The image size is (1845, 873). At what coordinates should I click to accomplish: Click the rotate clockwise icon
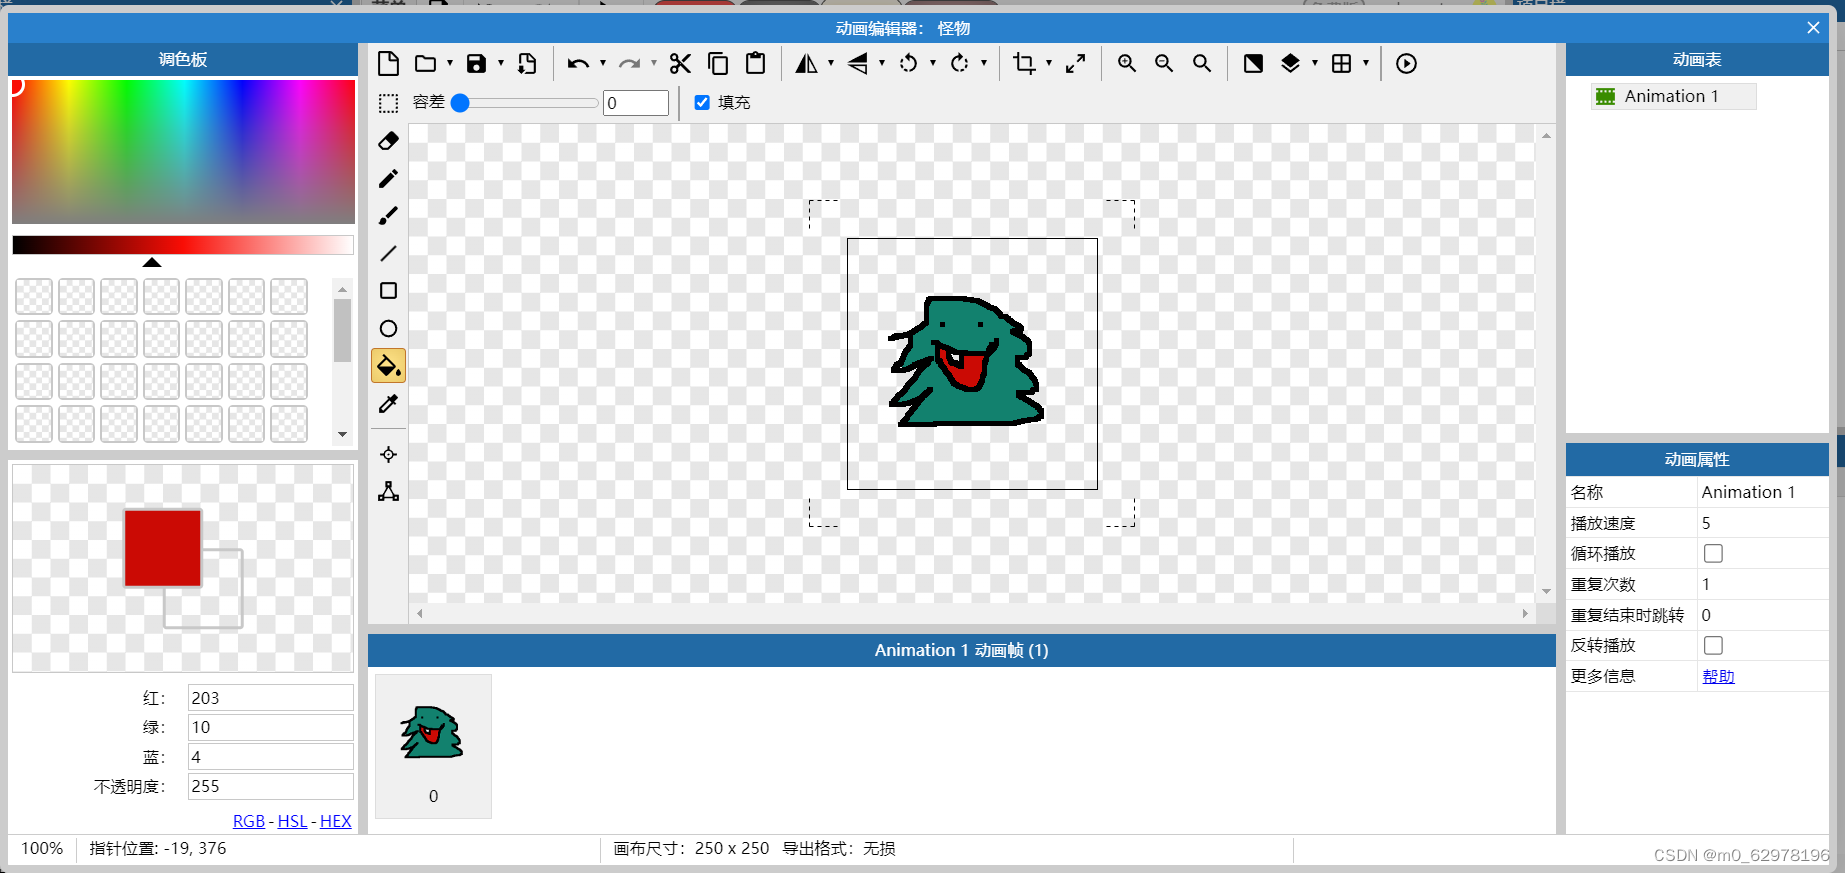click(959, 64)
